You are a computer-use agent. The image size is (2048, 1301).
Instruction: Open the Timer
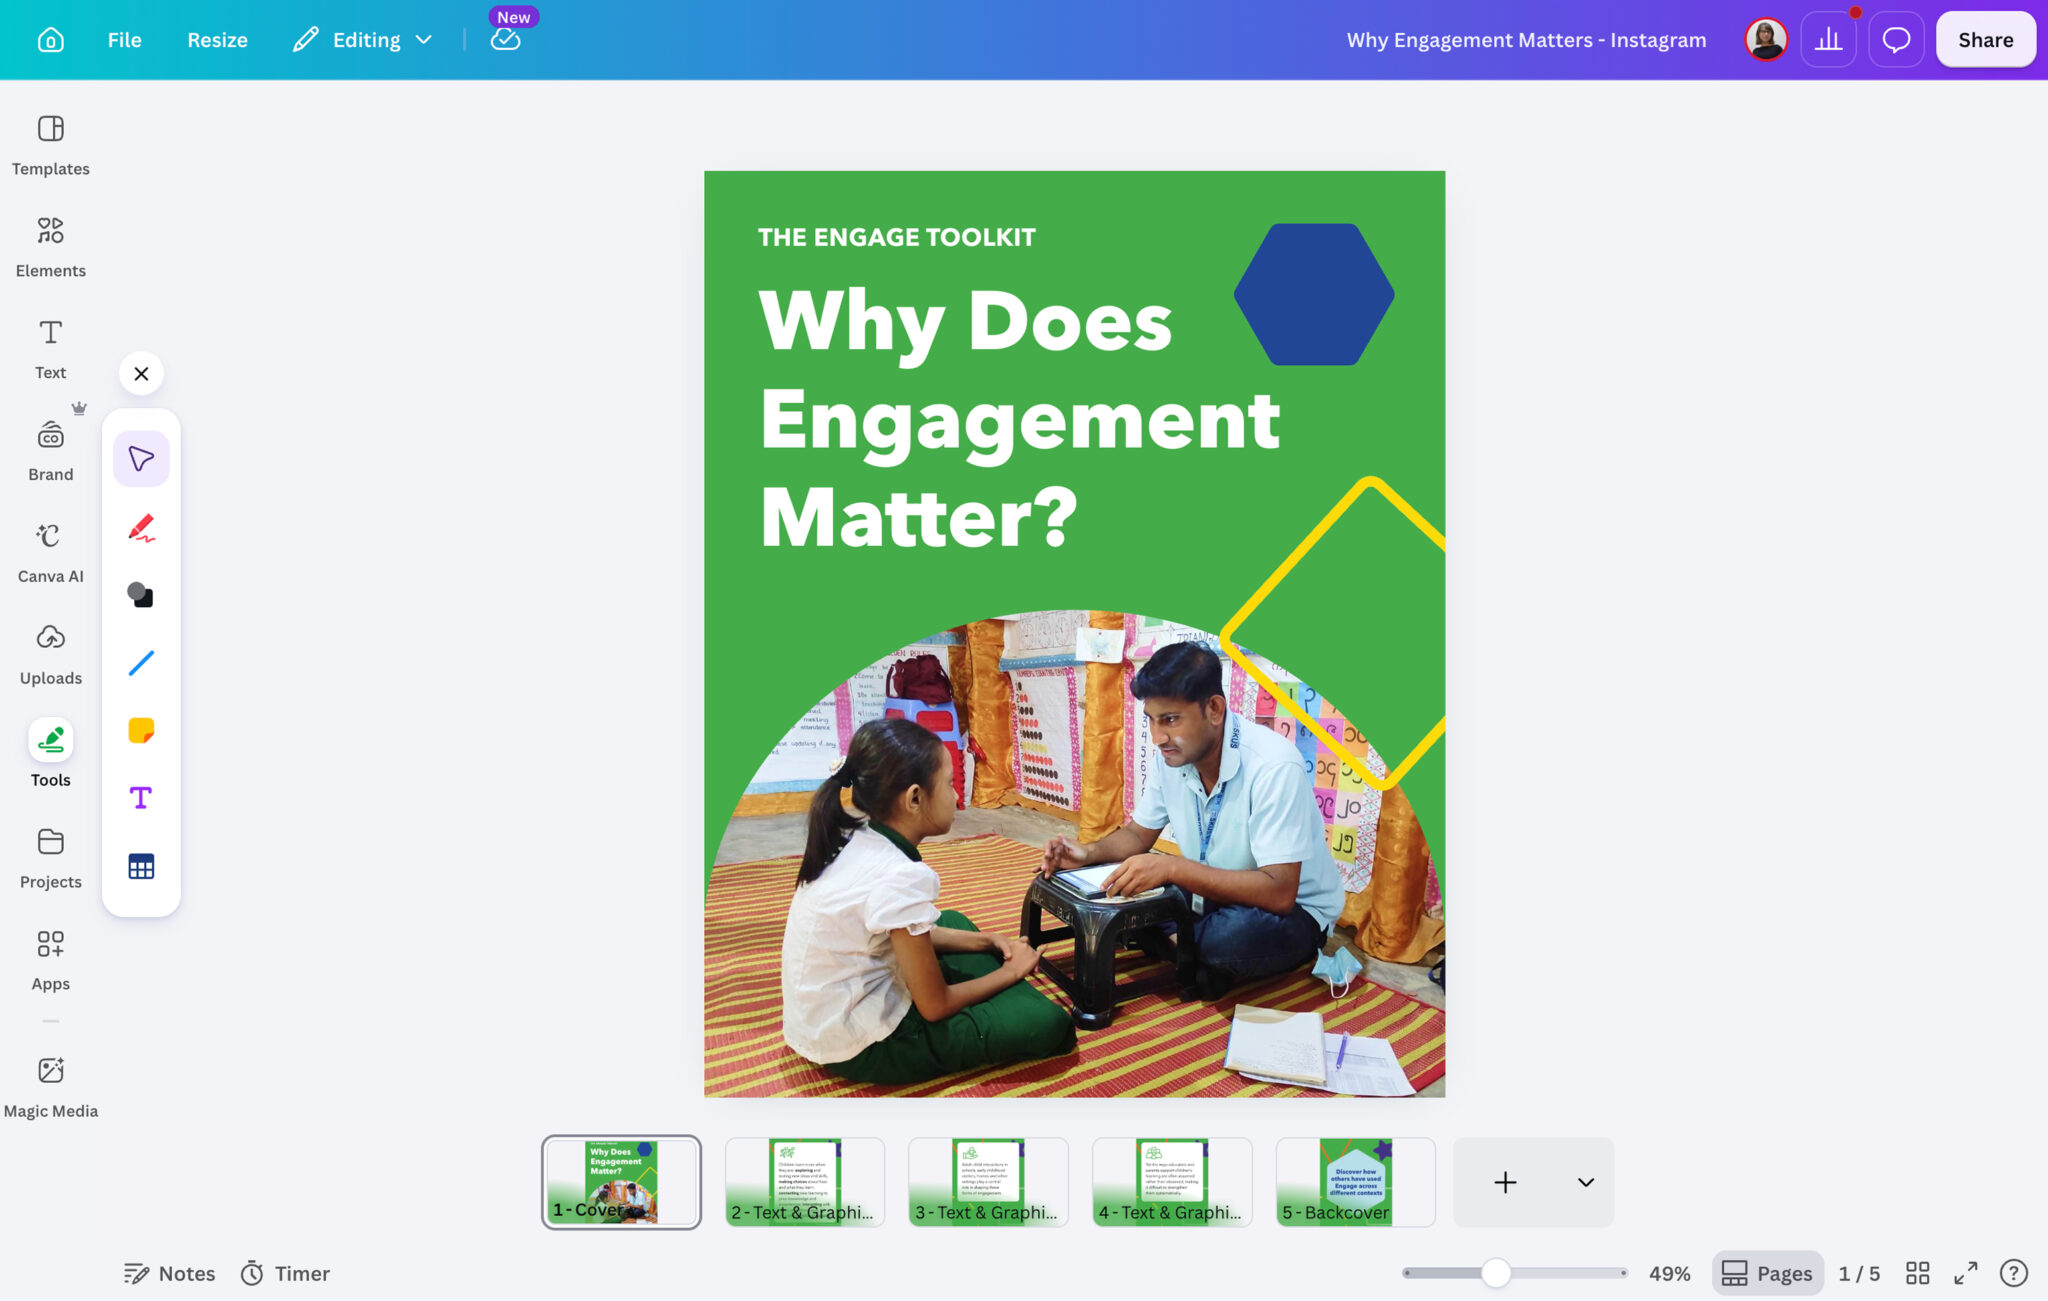coord(286,1273)
